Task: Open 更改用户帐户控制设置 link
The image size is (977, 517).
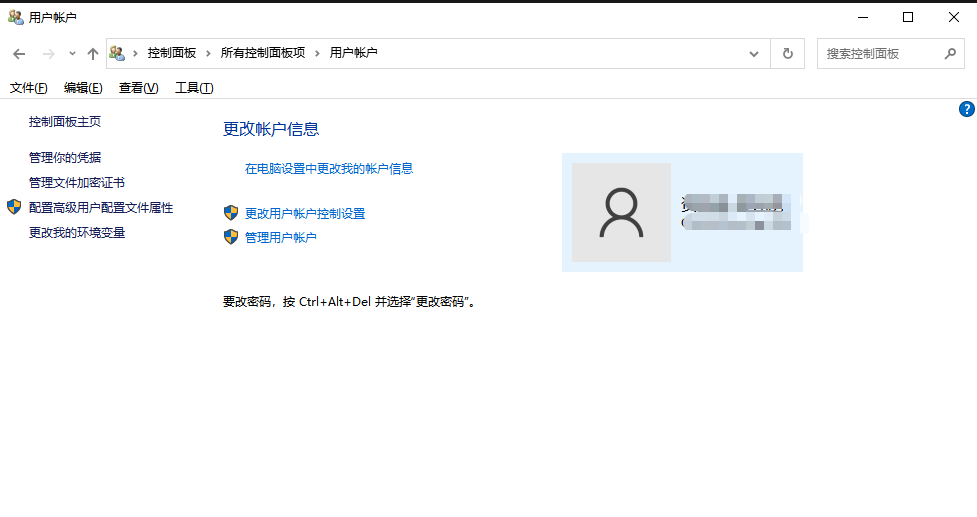Action: 305,214
